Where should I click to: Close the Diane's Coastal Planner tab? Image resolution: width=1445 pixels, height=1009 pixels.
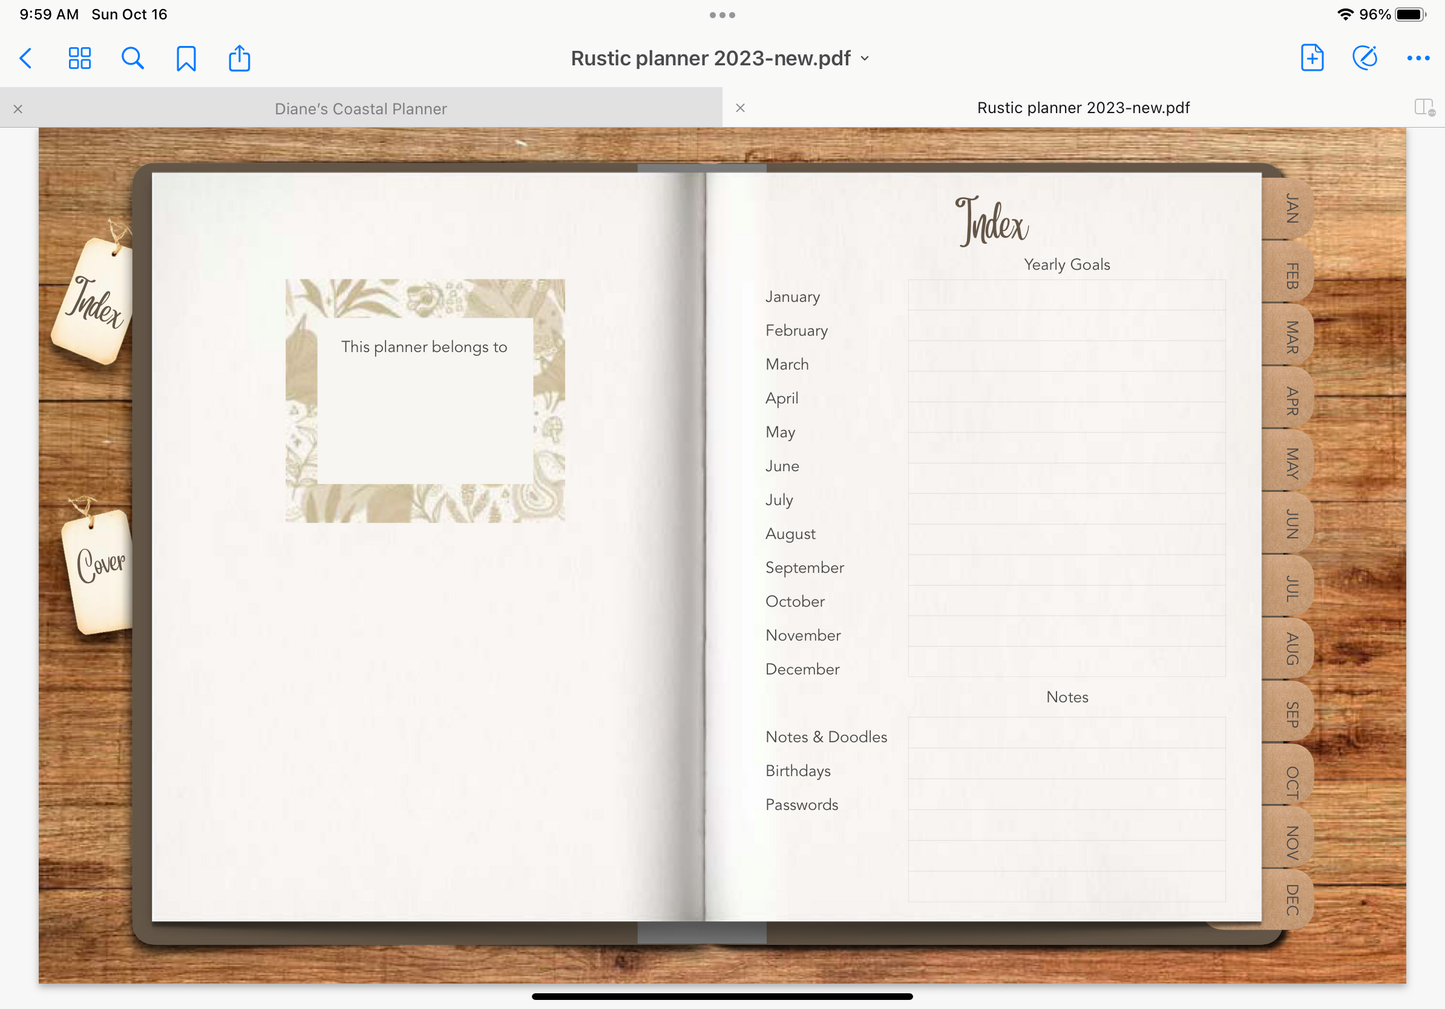(18, 109)
